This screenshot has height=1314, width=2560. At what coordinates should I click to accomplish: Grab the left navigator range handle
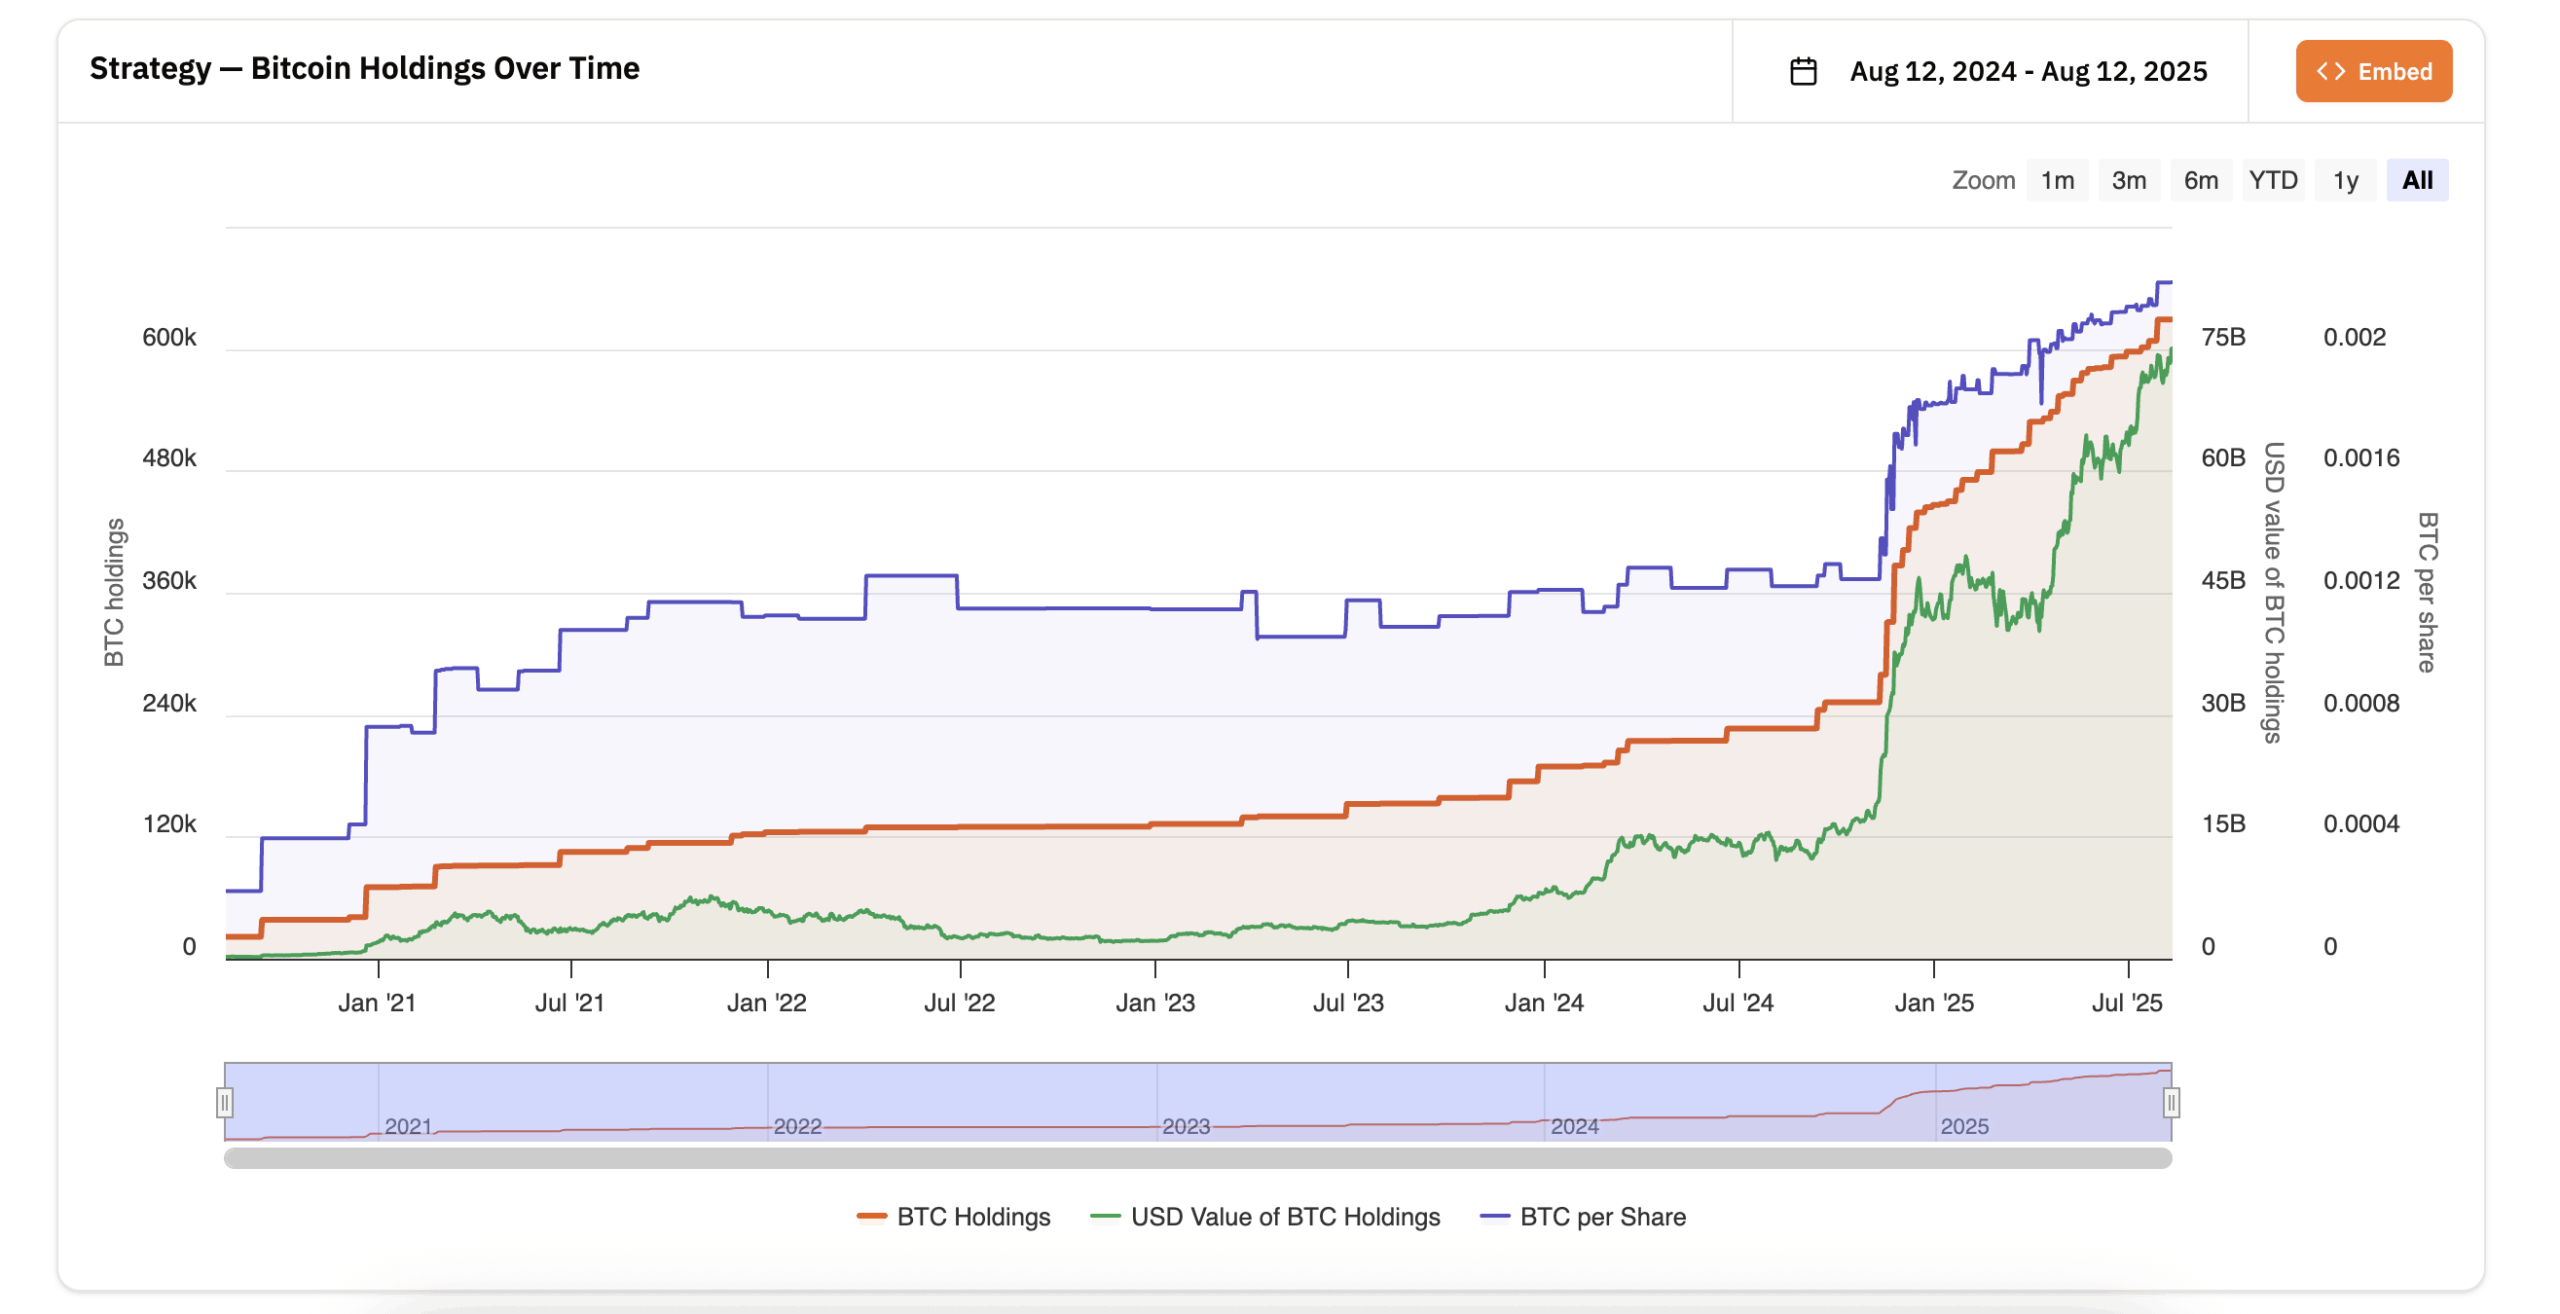225,1103
